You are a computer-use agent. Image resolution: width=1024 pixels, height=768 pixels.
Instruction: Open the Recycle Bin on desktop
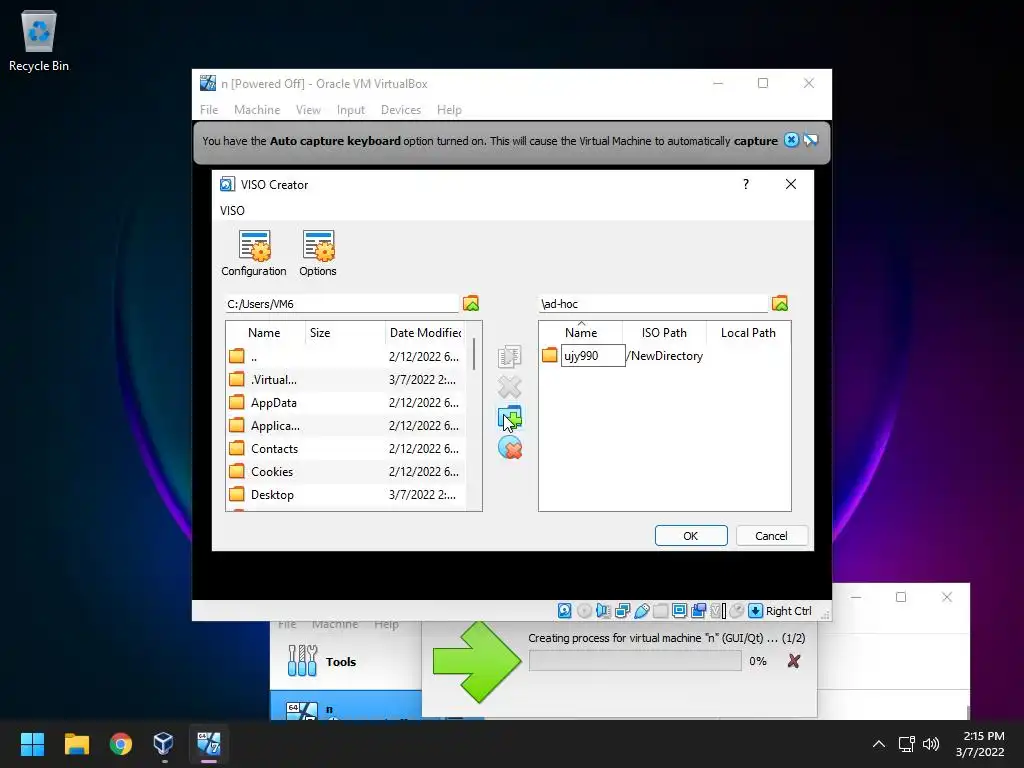pyautogui.click(x=39, y=41)
